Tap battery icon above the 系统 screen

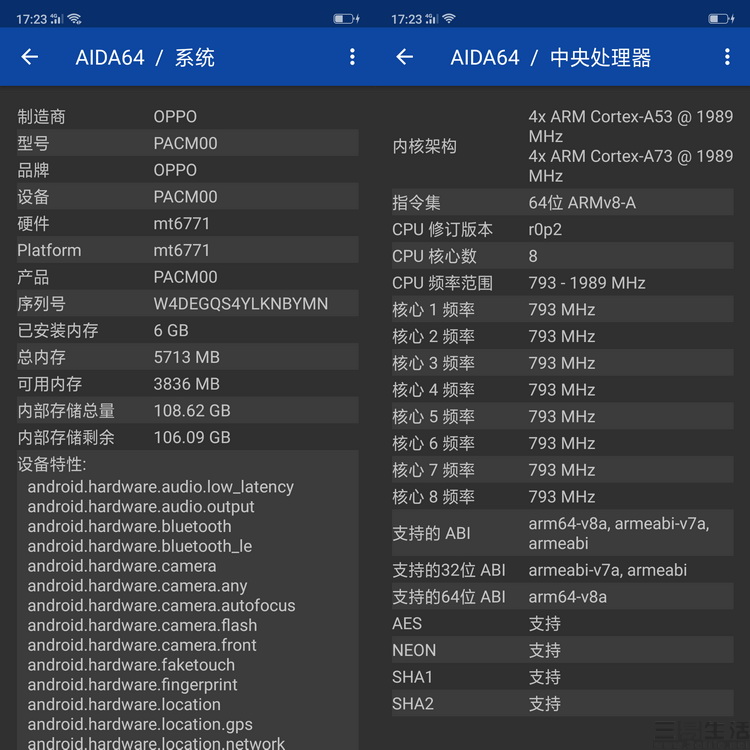345,19
